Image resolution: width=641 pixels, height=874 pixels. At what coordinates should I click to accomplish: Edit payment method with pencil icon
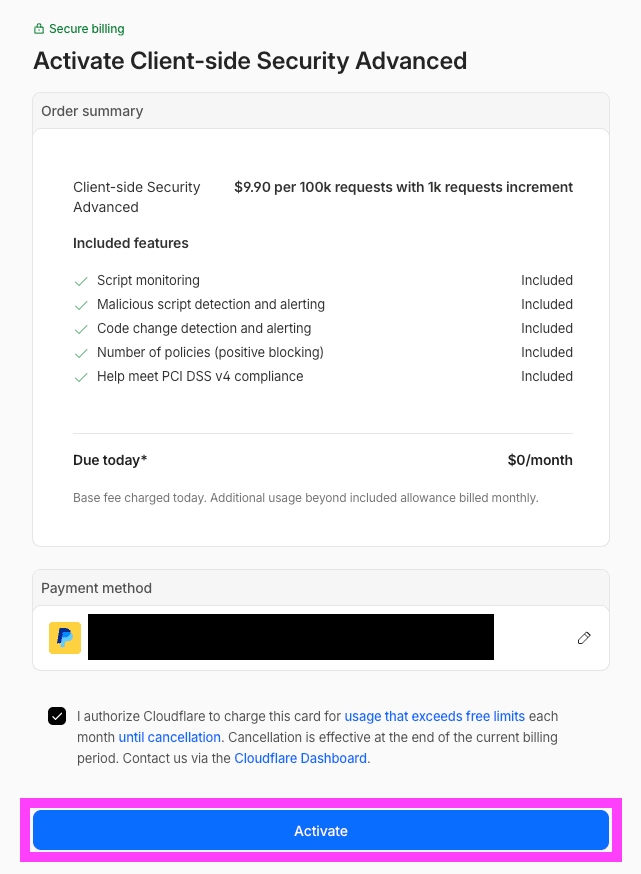click(584, 637)
